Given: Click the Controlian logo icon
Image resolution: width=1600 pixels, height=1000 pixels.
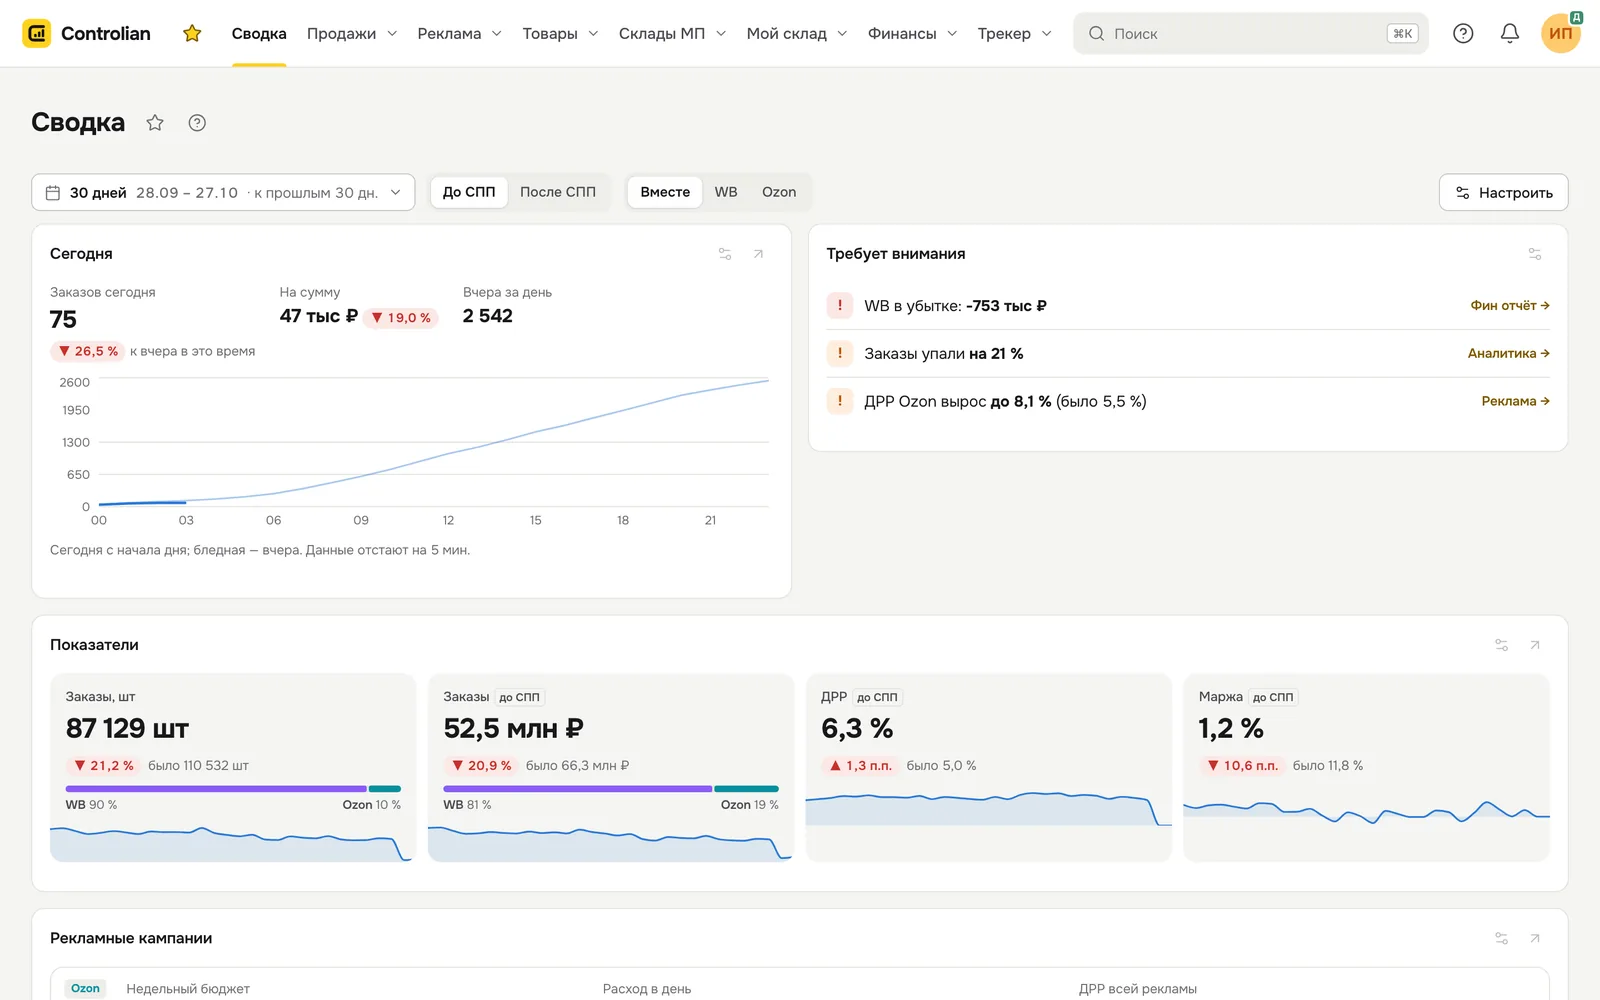Looking at the screenshot, I should (37, 33).
